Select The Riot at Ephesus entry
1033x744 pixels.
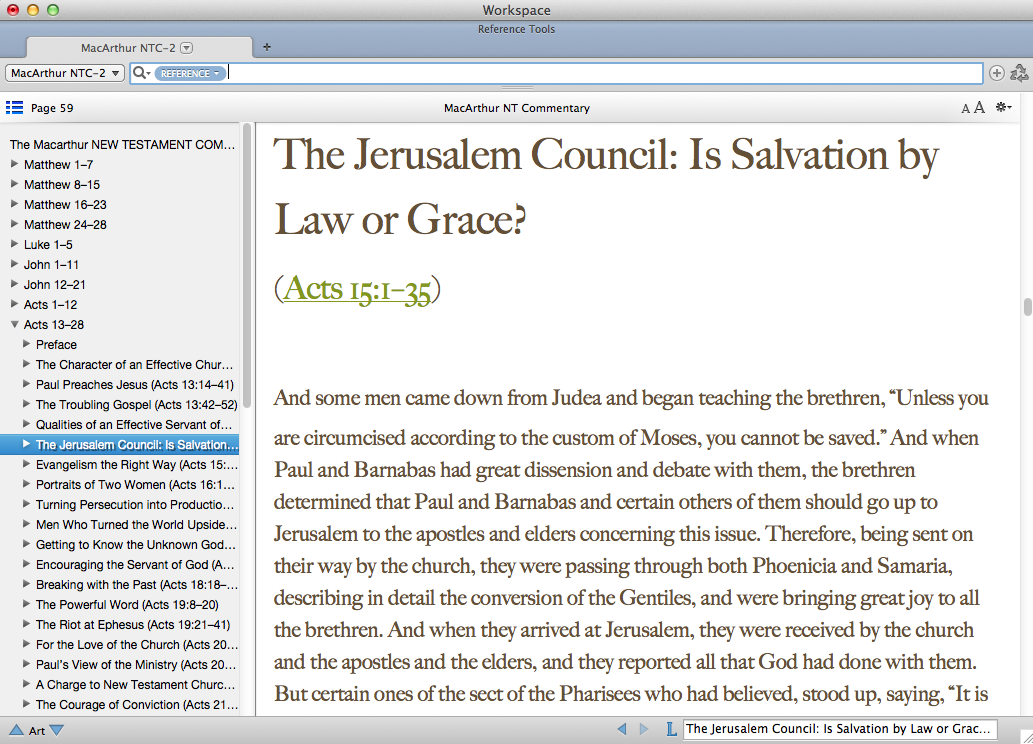pos(133,624)
